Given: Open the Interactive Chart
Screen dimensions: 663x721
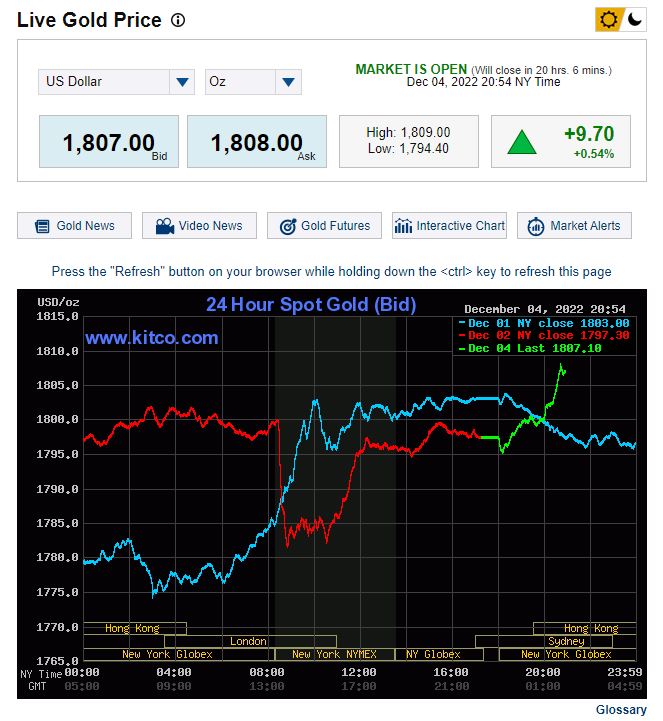Looking at the screenshot, I should pyautogui.click(x=449, y=226).
